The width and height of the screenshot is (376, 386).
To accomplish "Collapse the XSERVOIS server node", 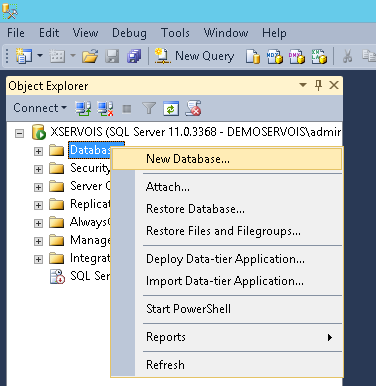I will [x=20, y=134].
